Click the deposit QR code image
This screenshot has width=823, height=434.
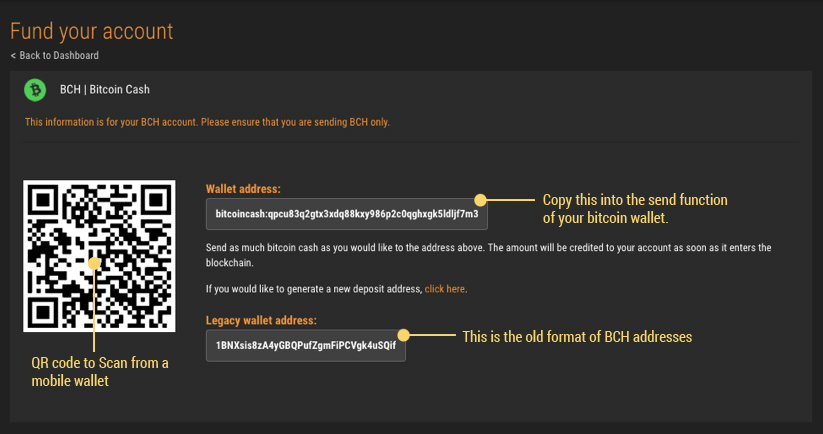pyautogui.click(x=99, y=256)
